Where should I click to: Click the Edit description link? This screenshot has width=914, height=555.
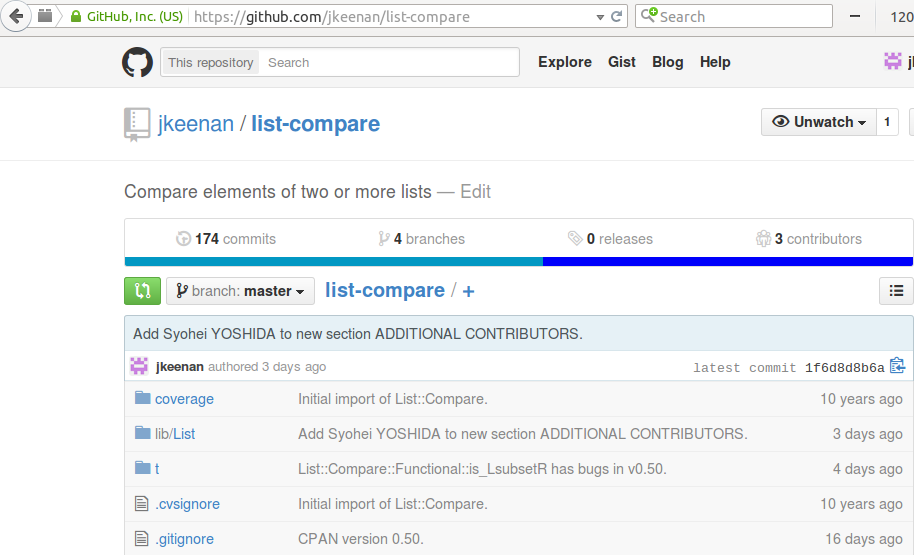pos(475,192)
